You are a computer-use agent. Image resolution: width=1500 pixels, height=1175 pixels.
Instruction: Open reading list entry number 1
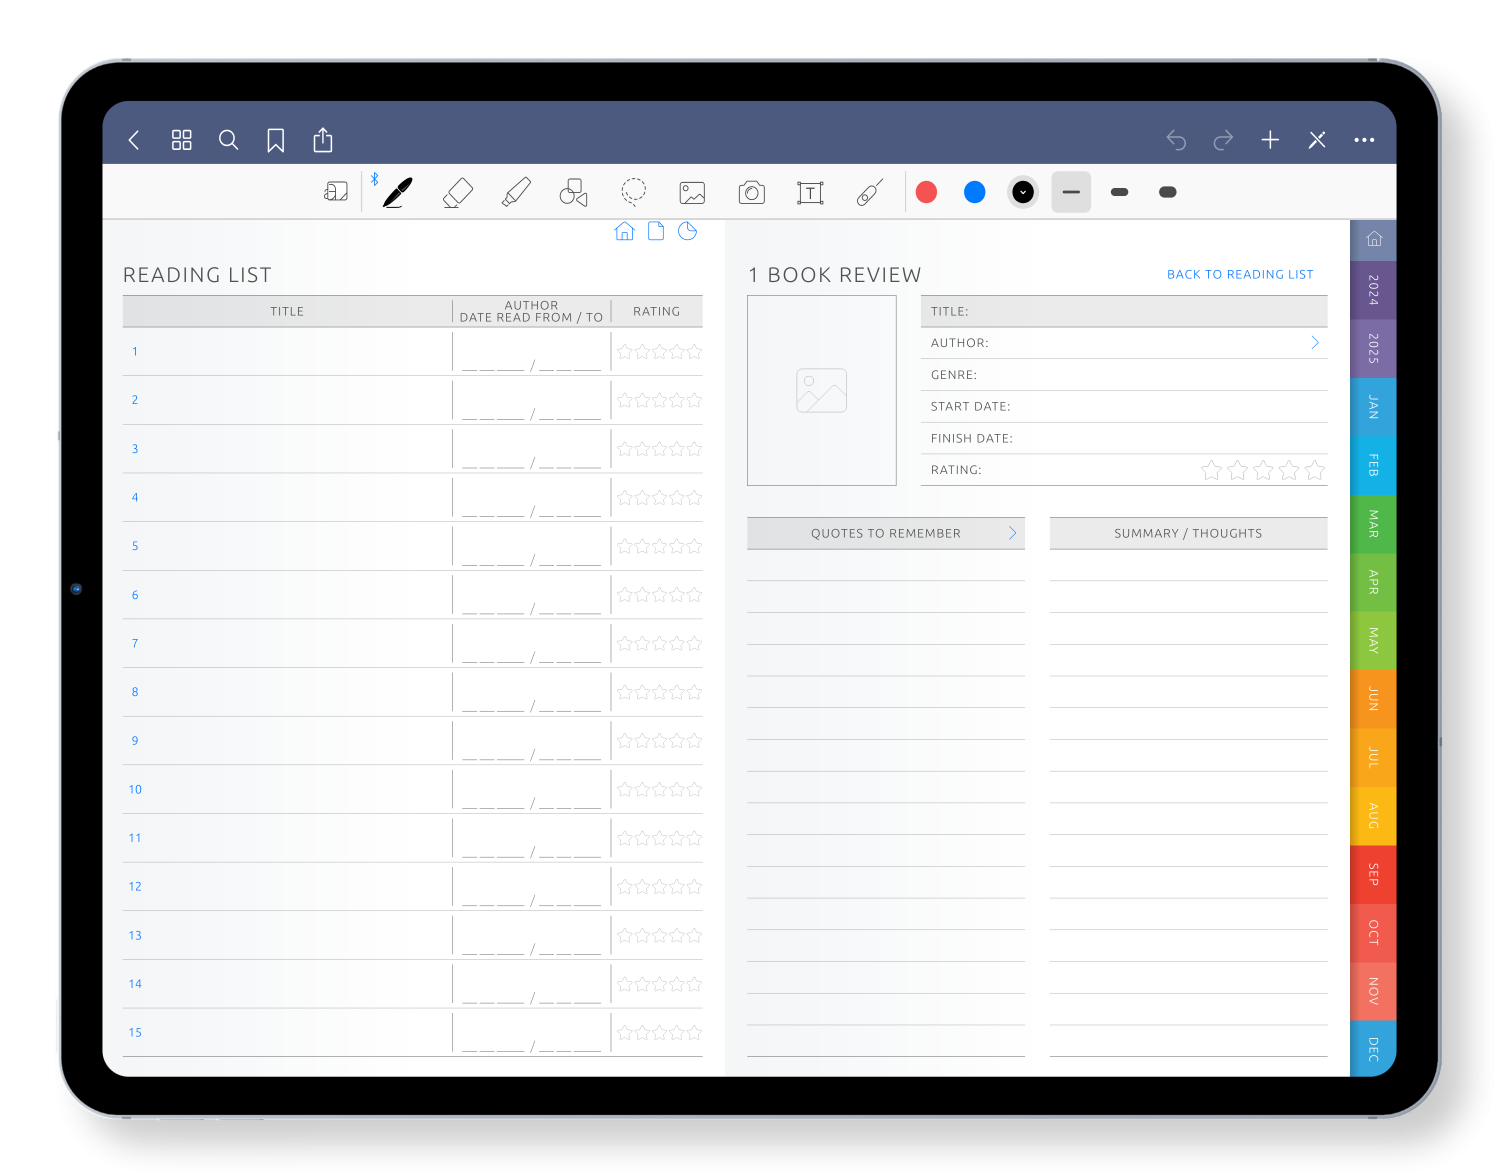pyautogui.click(x=135, y=352)
